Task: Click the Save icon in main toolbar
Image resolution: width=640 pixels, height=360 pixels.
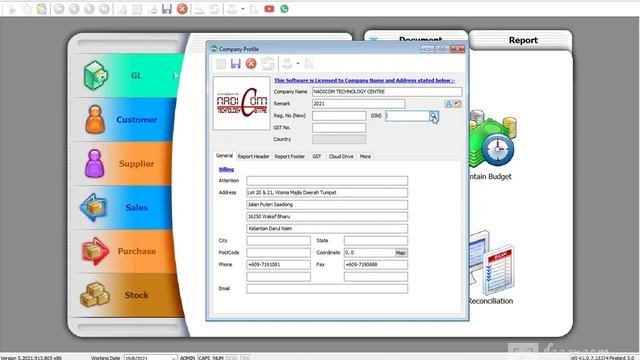Action: [167, 9]
